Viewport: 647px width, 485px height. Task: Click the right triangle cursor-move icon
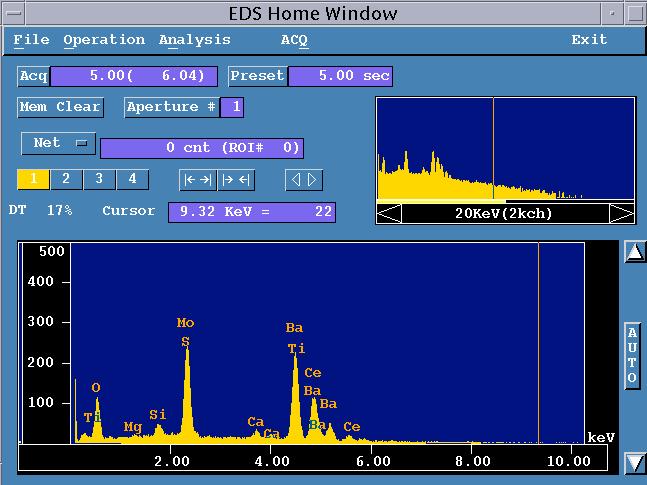point(313,180)
